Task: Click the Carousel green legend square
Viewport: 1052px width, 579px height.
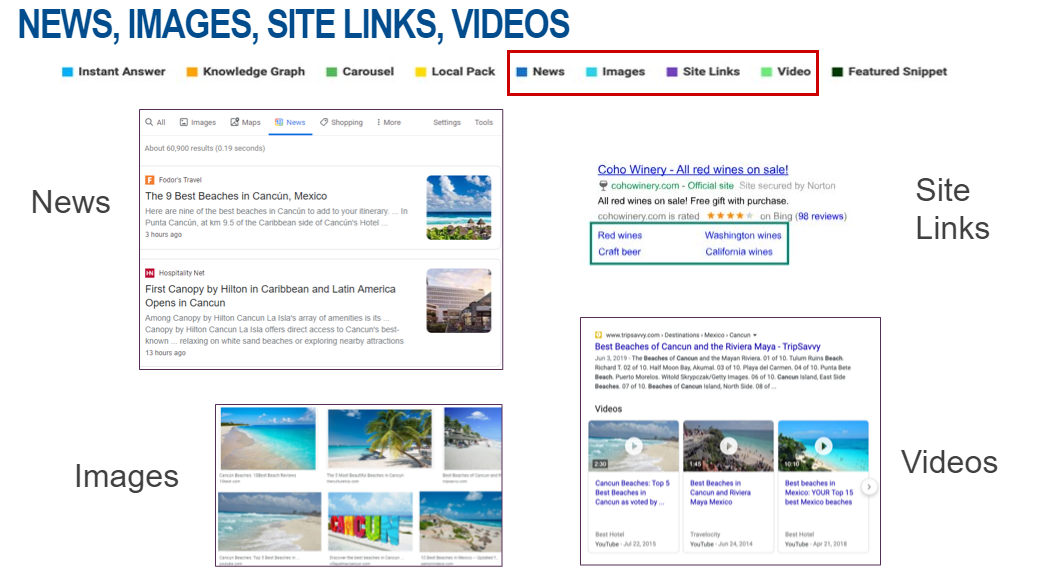Action: click(331, 72)
